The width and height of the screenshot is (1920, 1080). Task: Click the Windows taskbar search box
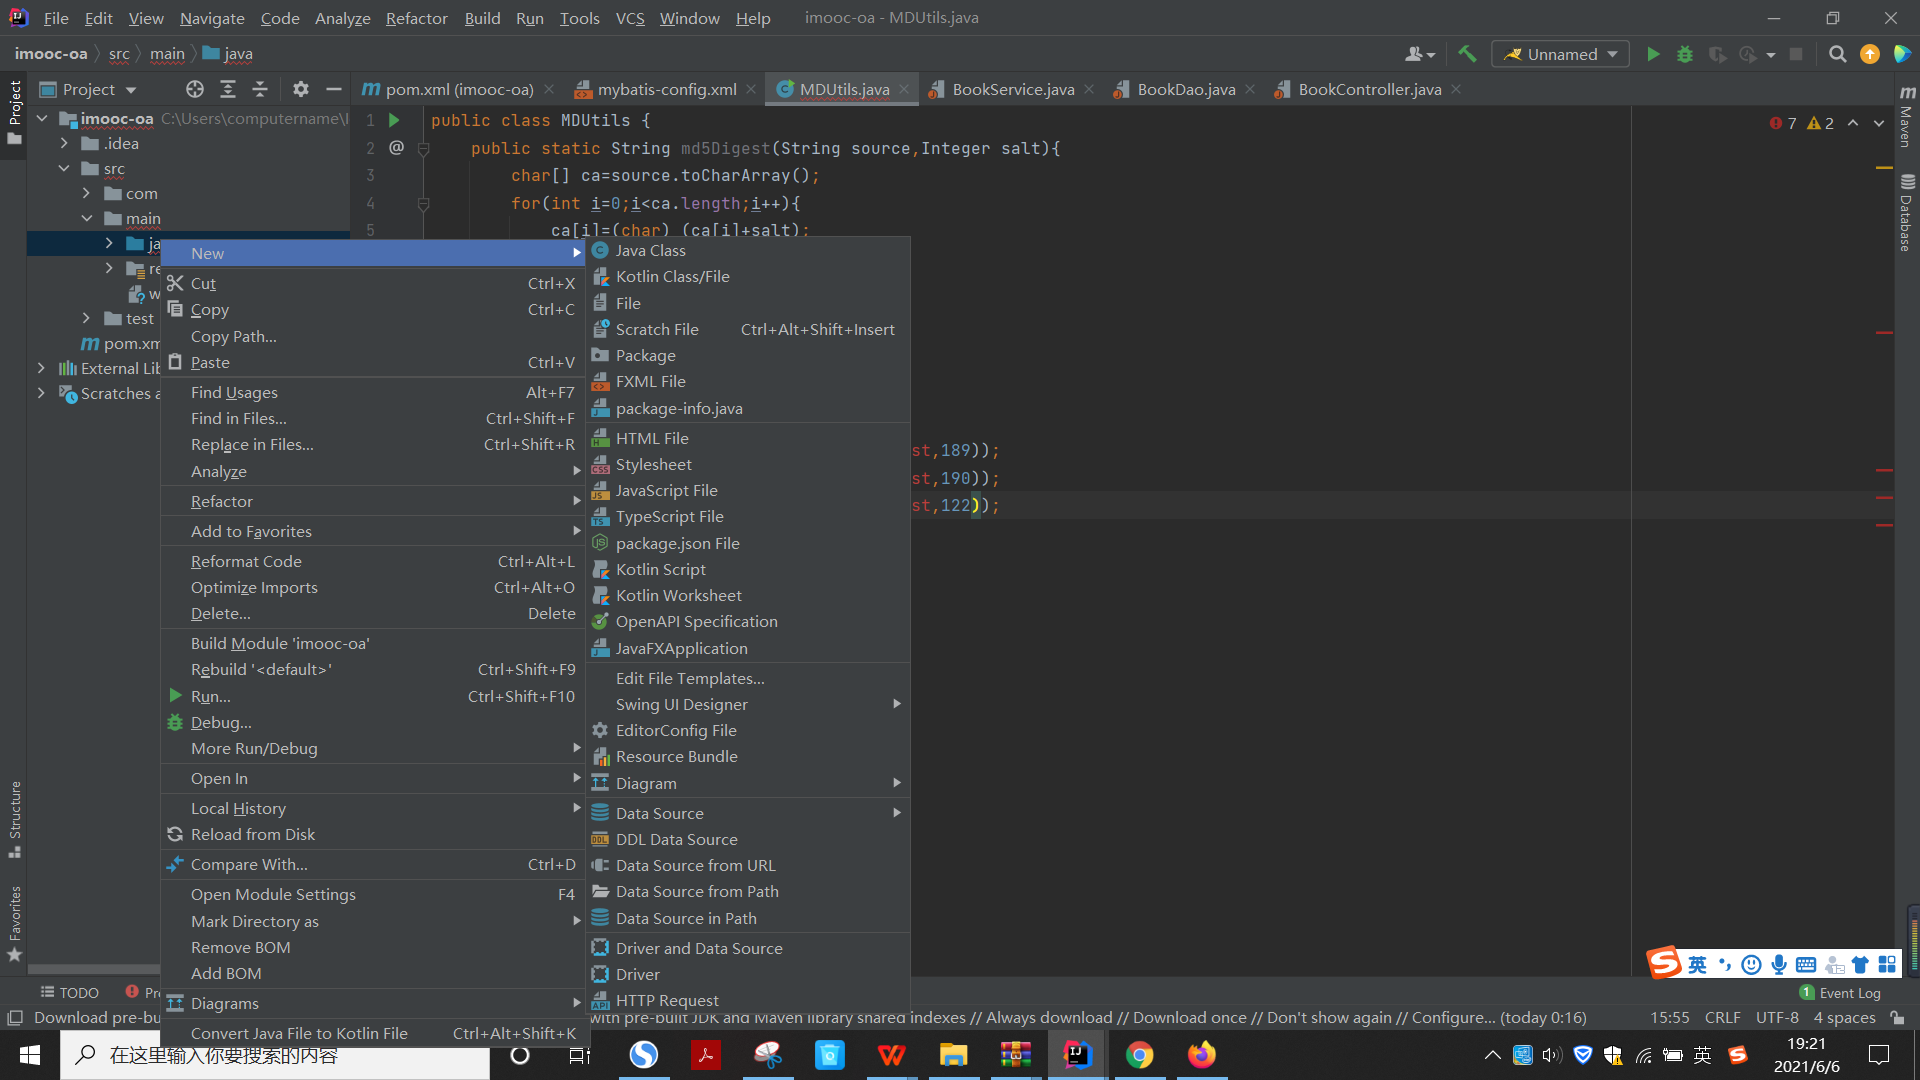click(x=275, y=1055)
